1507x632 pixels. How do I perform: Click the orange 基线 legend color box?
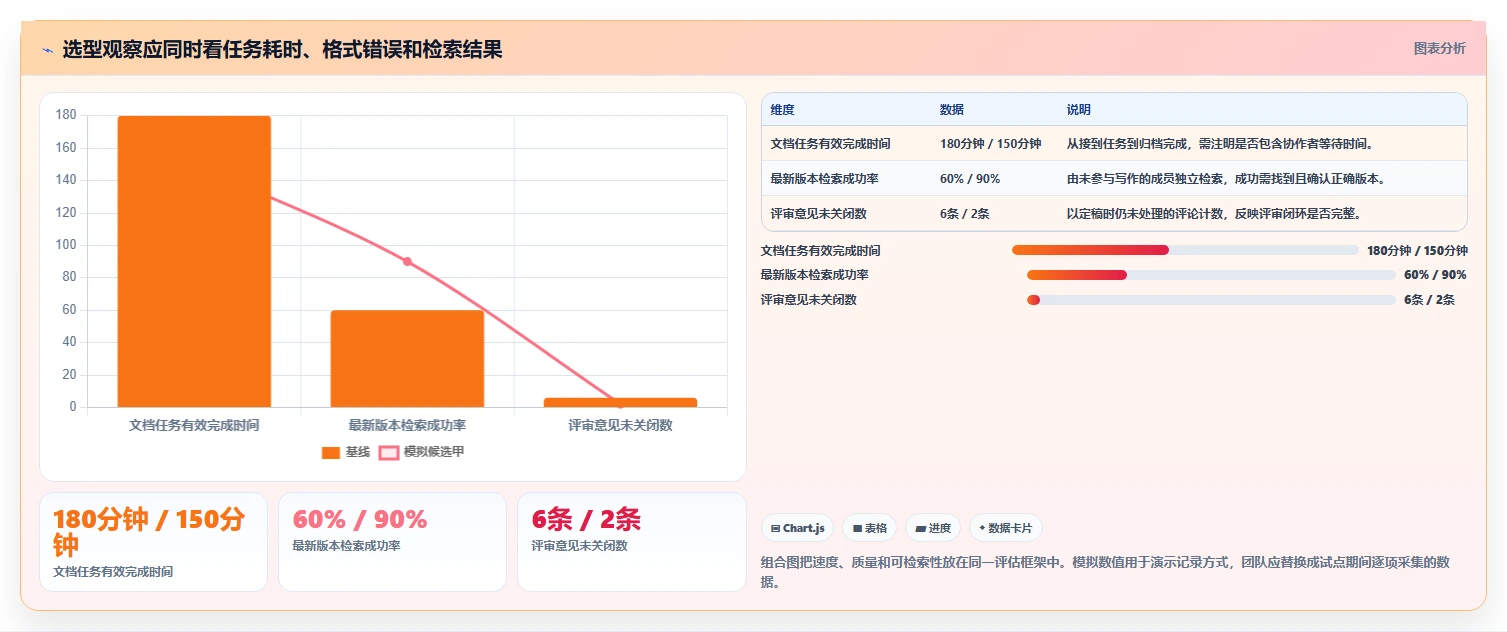[331, 452]
